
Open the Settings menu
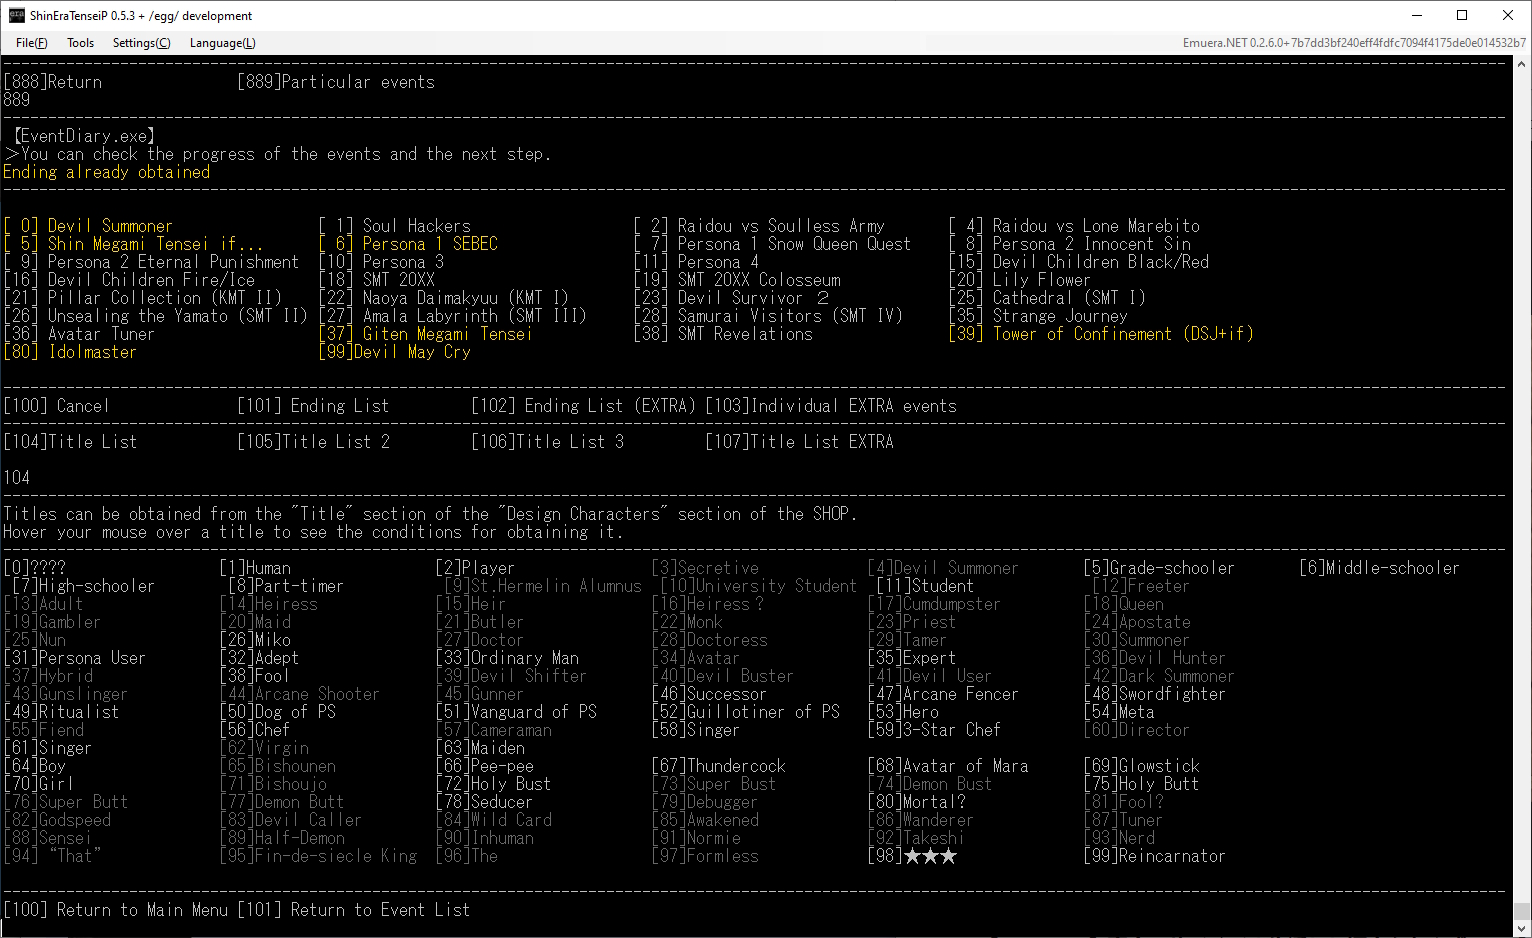pyautogui.click(x=141, y=43)
